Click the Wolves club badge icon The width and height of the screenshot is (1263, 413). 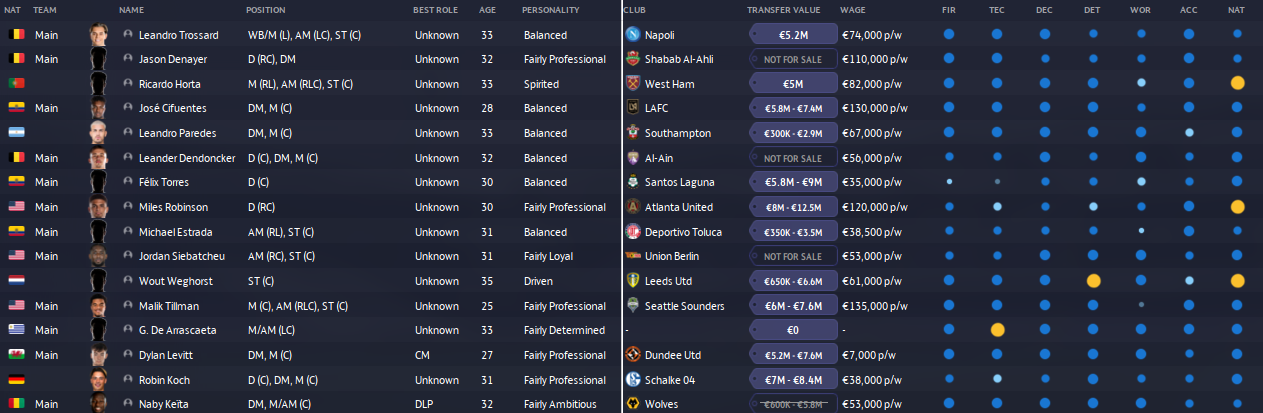click(x=632, y=404)
